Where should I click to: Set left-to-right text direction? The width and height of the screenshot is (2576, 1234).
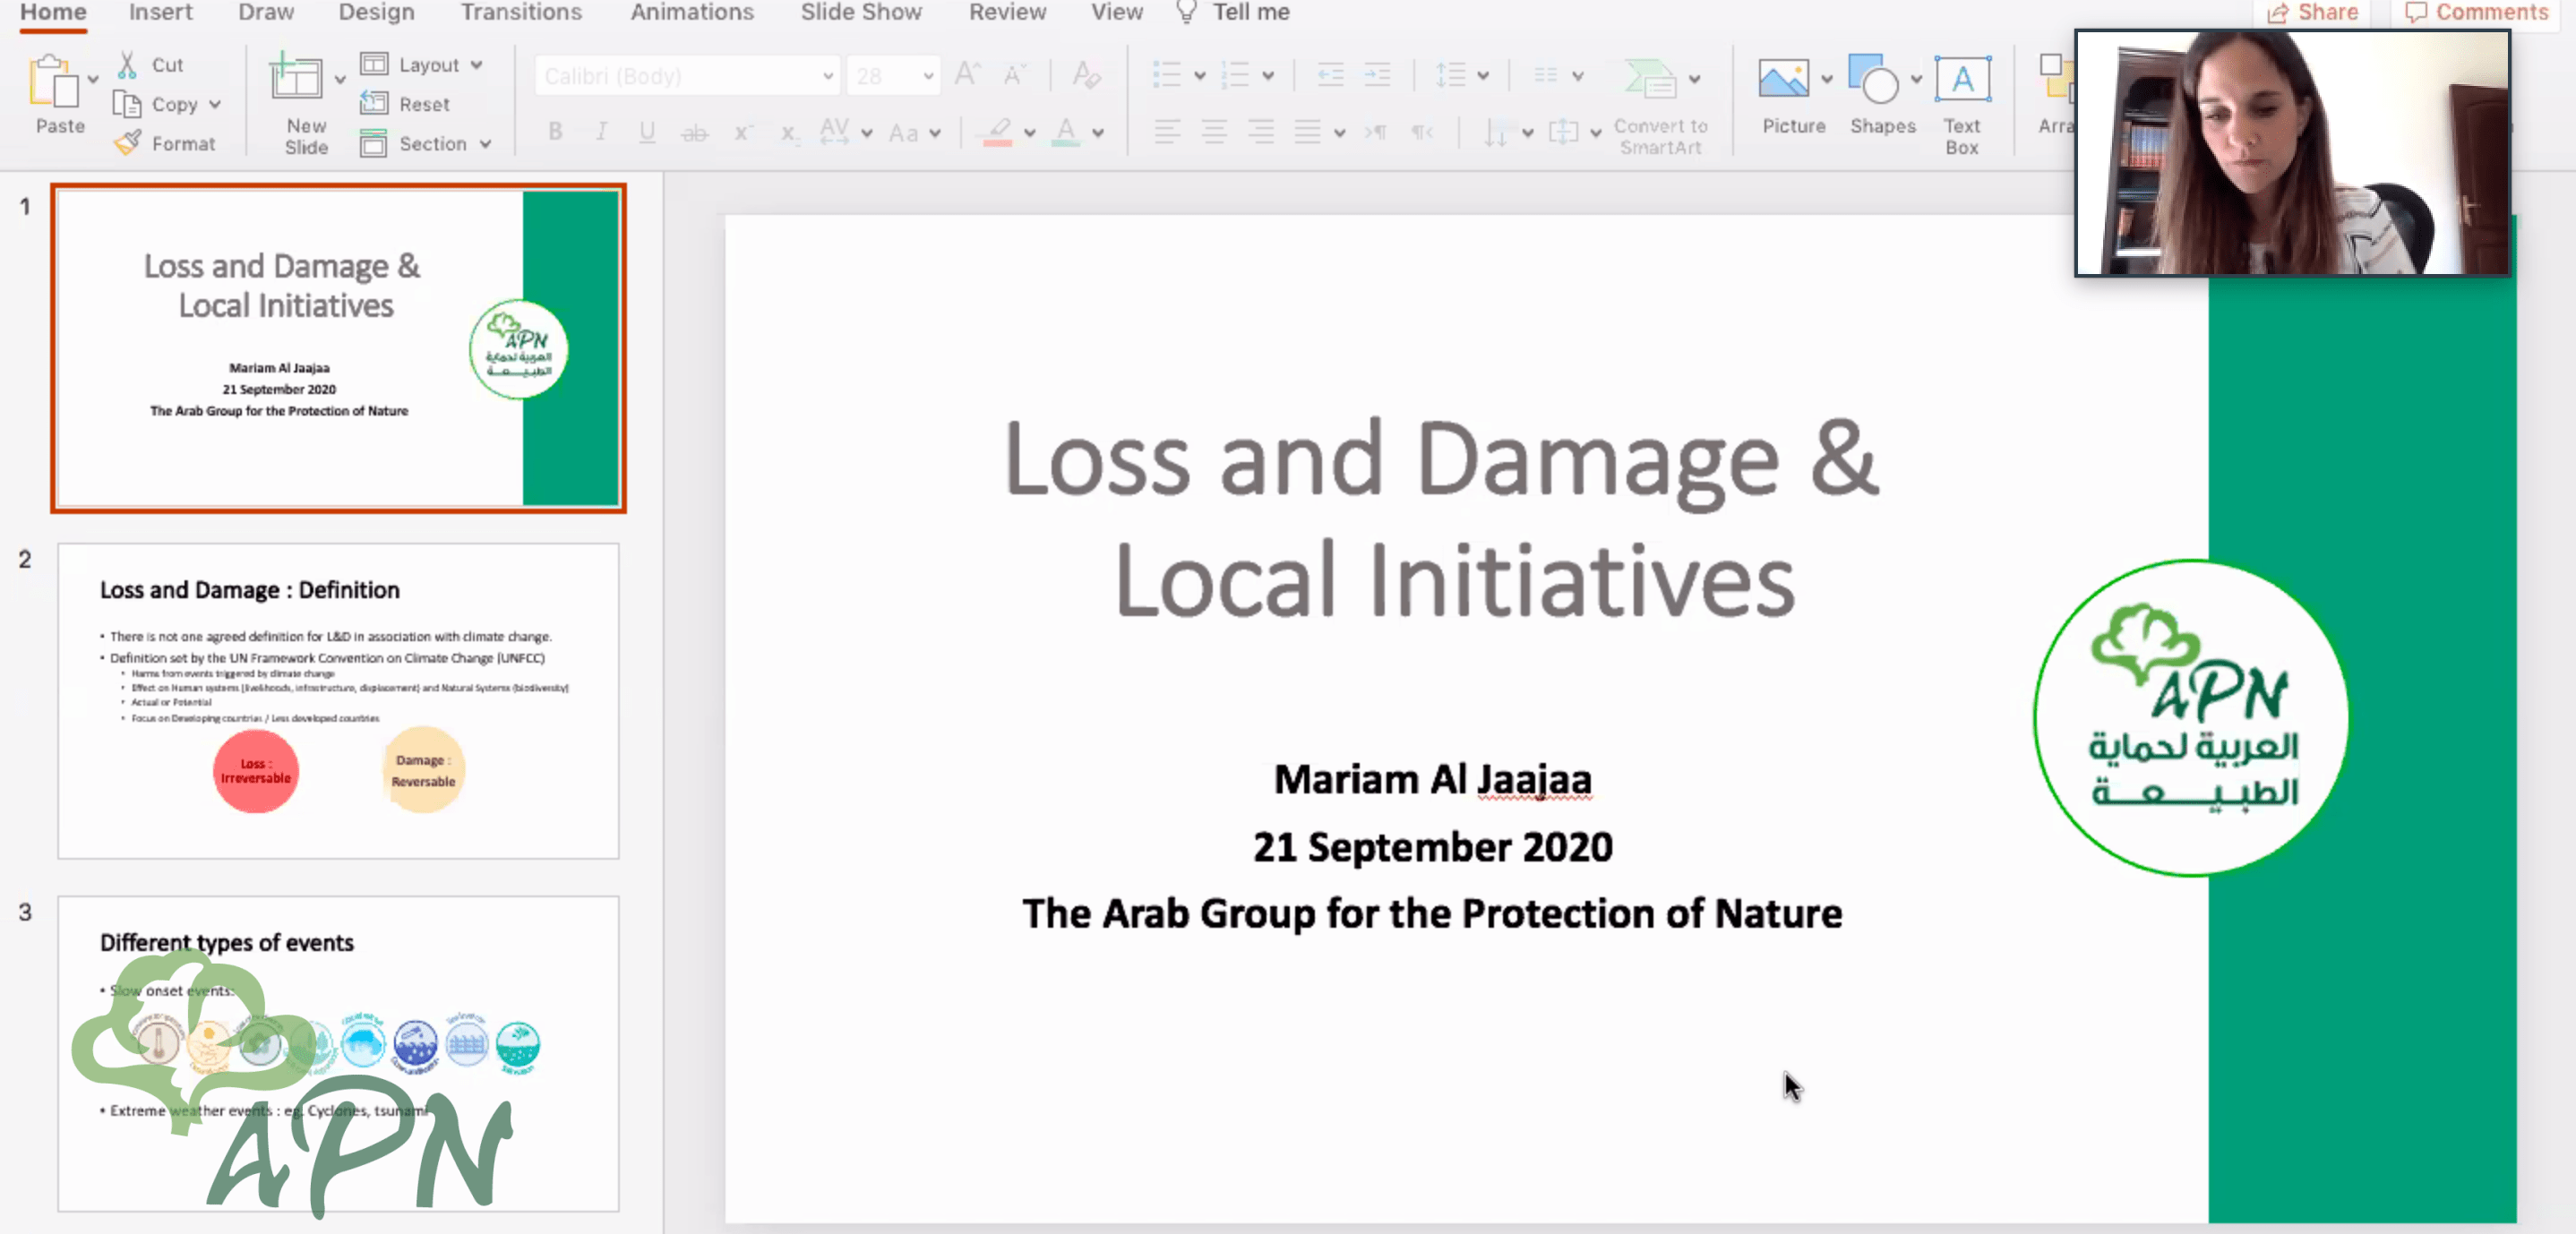1376,131
